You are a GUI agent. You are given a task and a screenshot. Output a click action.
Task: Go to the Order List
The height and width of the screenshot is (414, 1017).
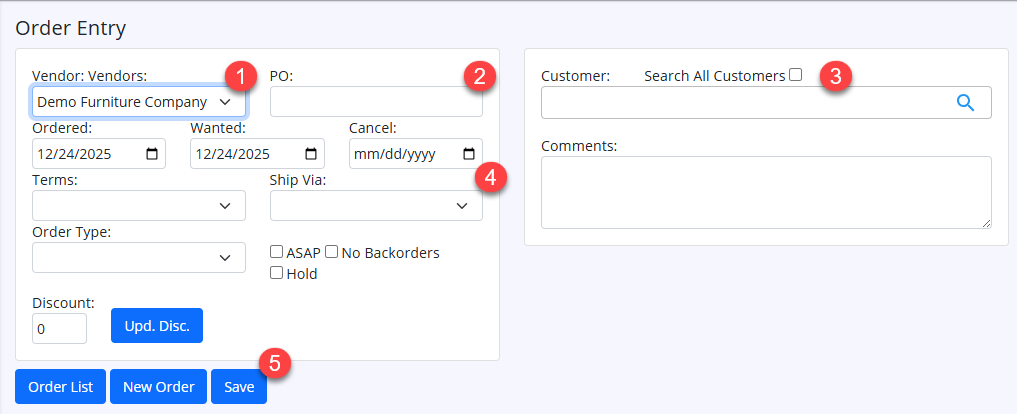(60, 387)
